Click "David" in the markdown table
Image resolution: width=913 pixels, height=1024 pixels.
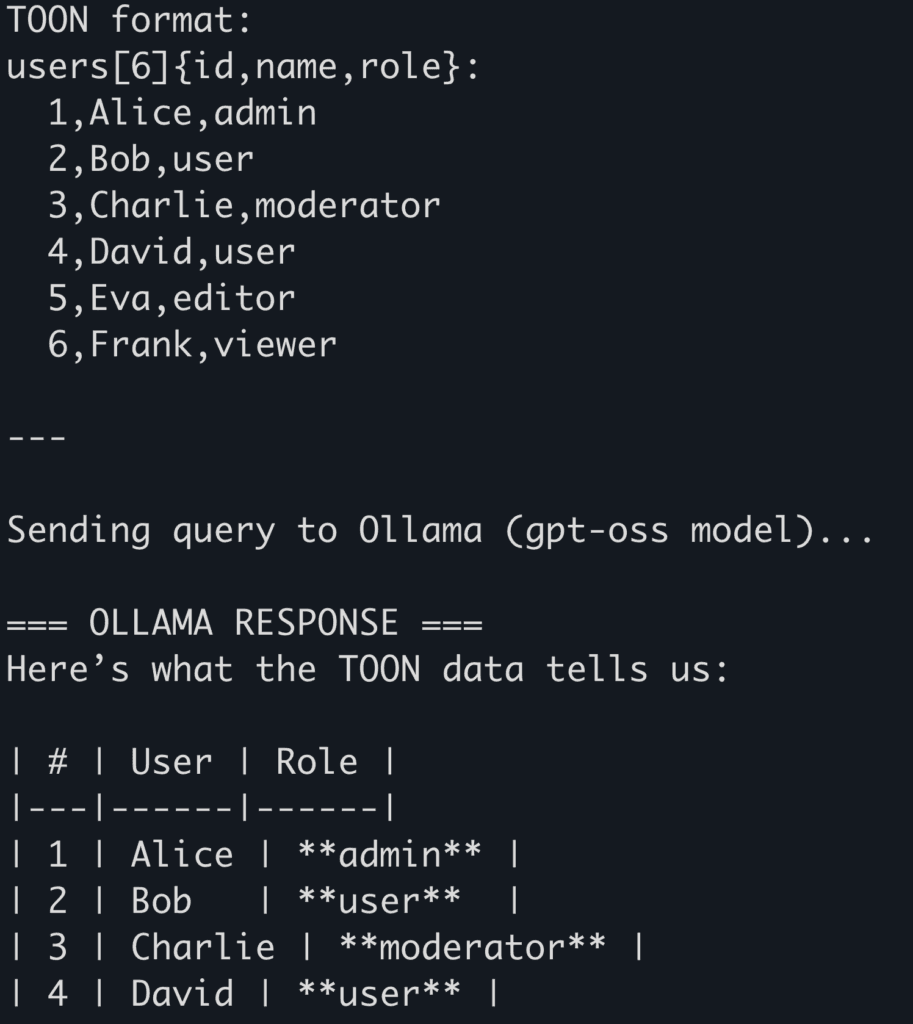click(x=182, y=993)
